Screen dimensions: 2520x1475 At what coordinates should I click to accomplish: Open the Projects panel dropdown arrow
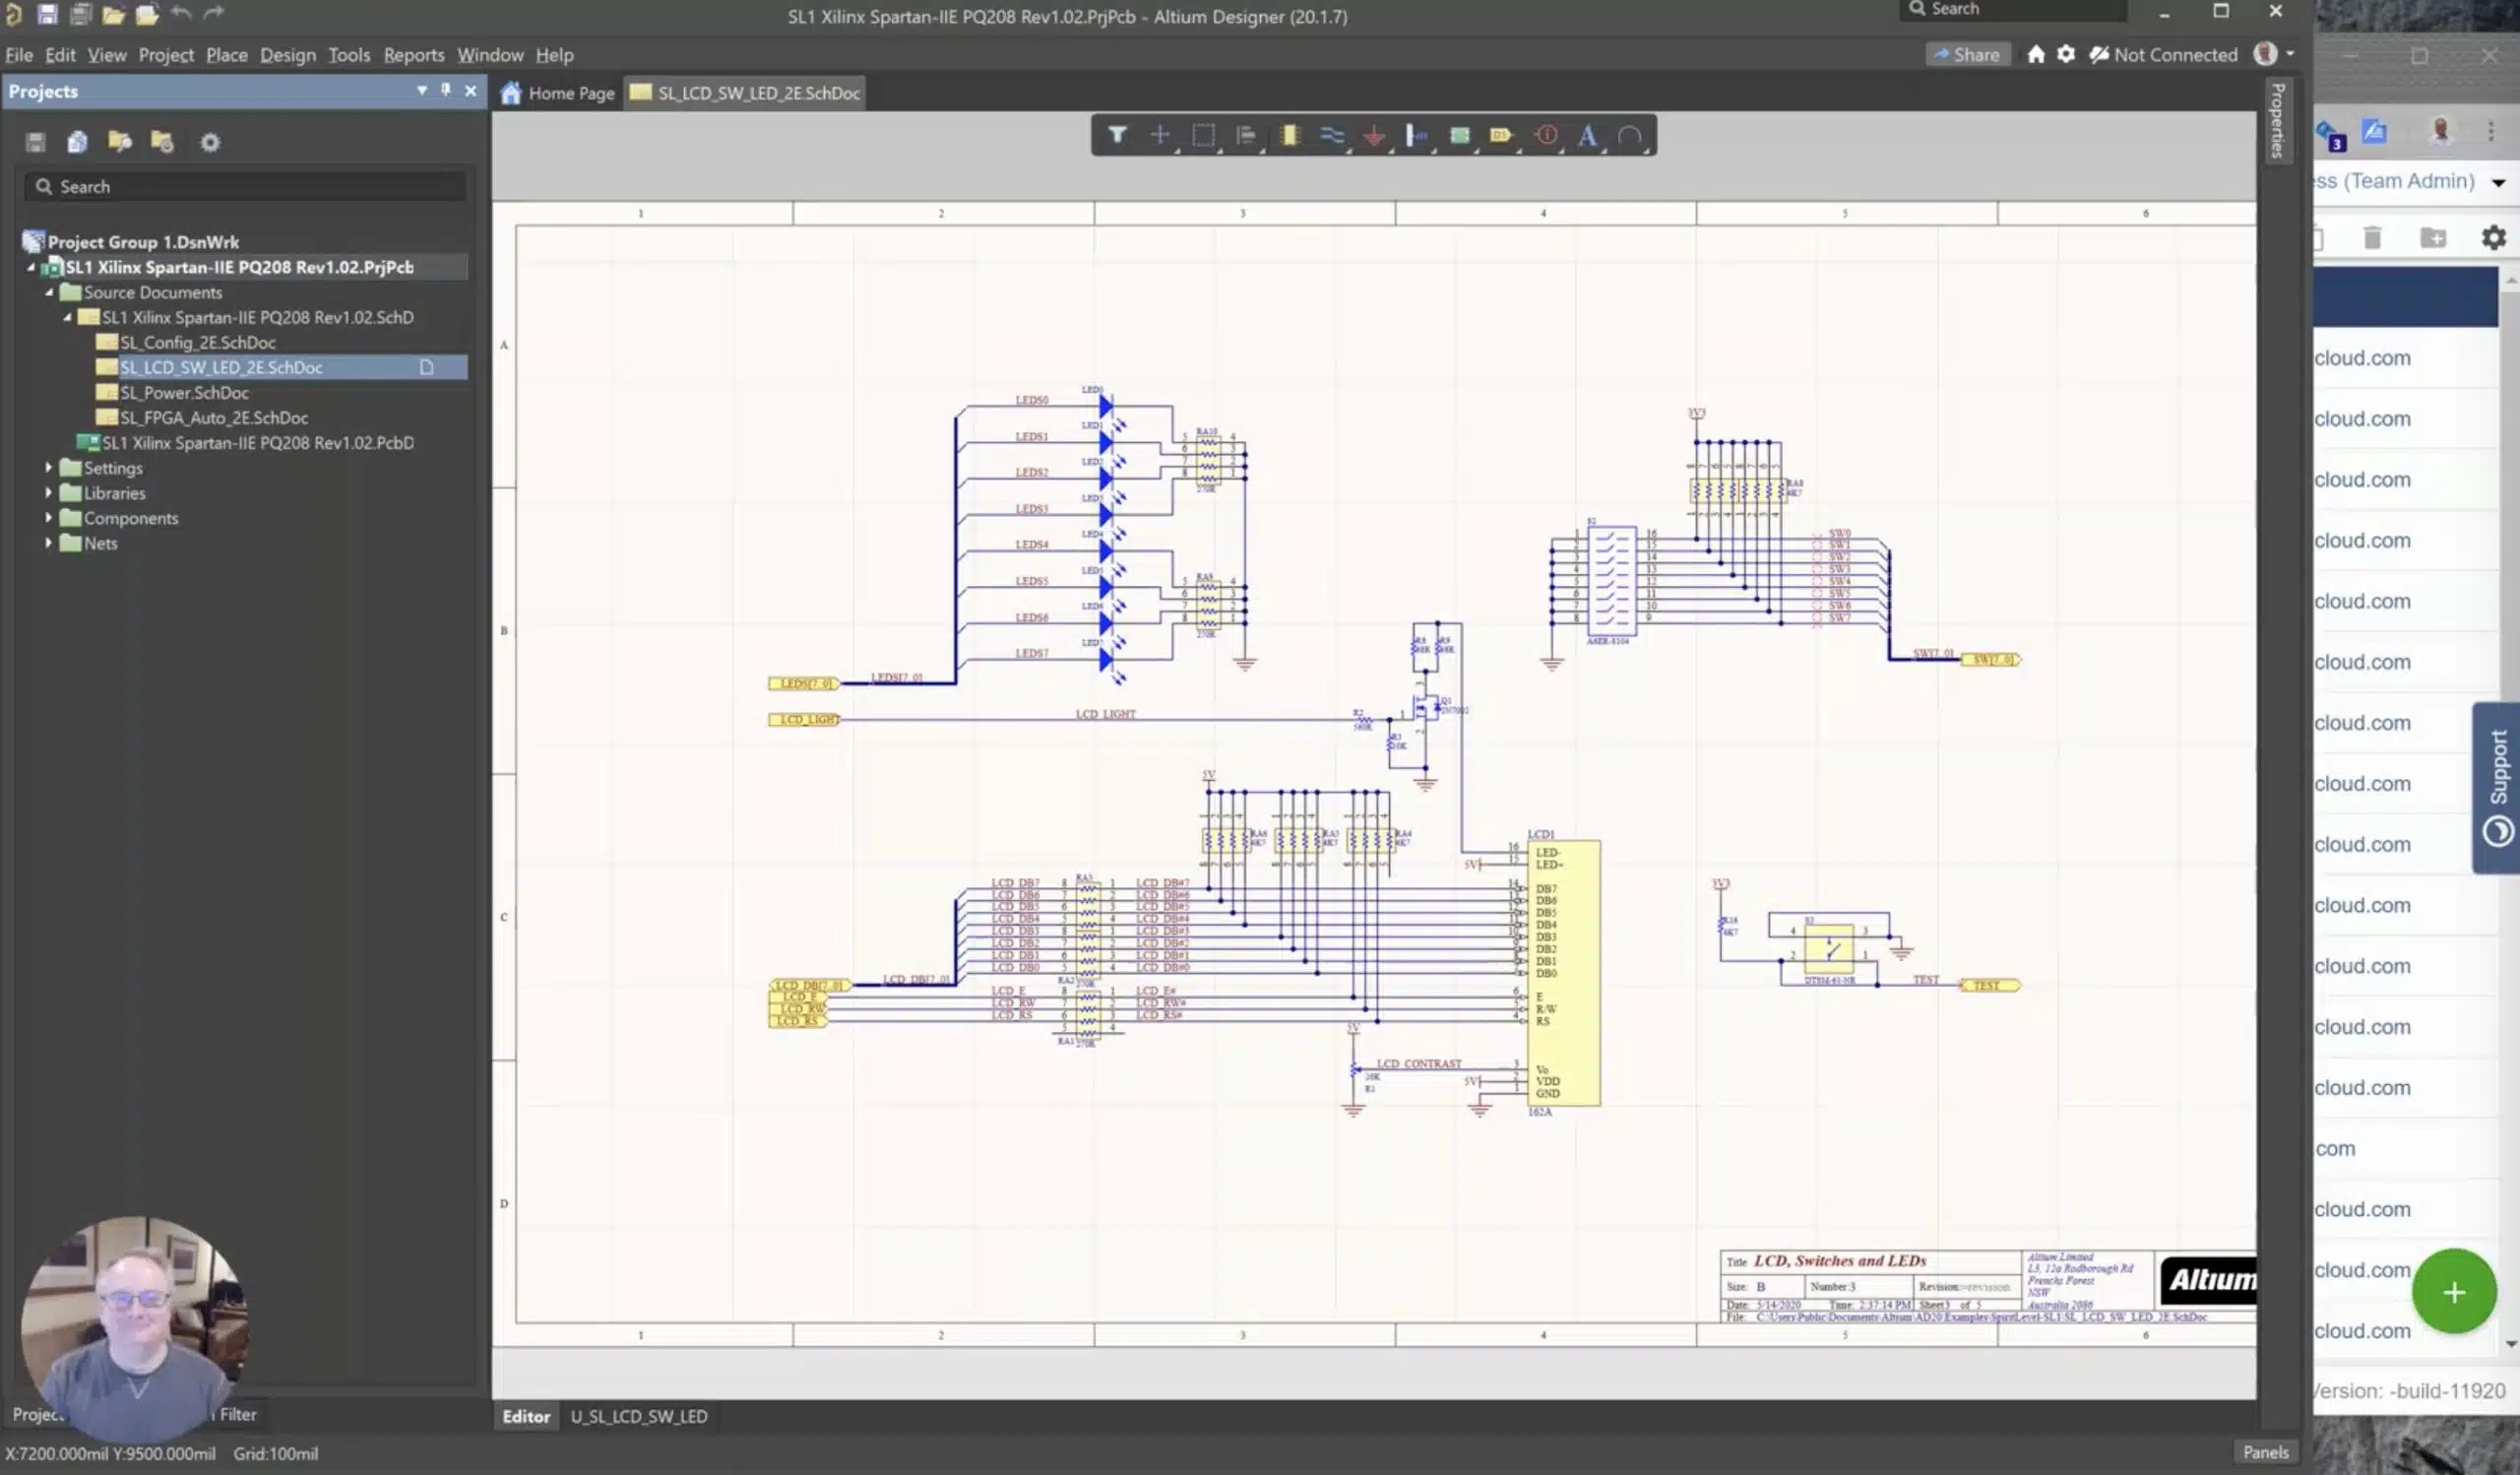[x=422, y=90]
